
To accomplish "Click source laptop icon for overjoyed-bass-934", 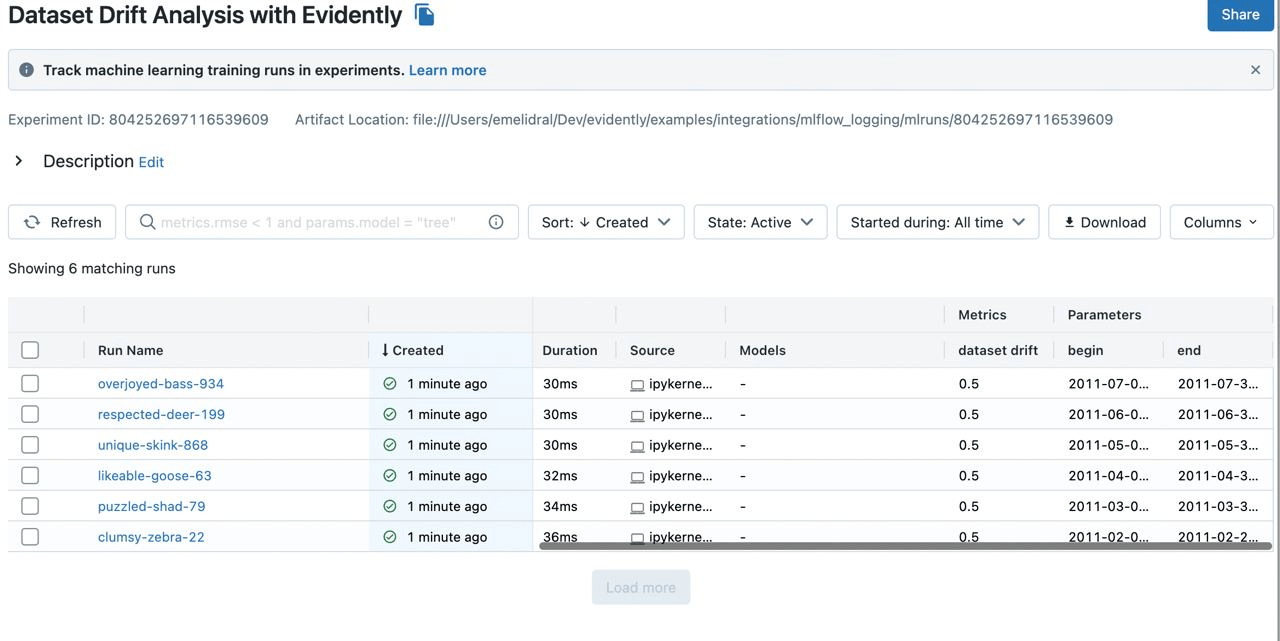I will (x=637, y=384).
